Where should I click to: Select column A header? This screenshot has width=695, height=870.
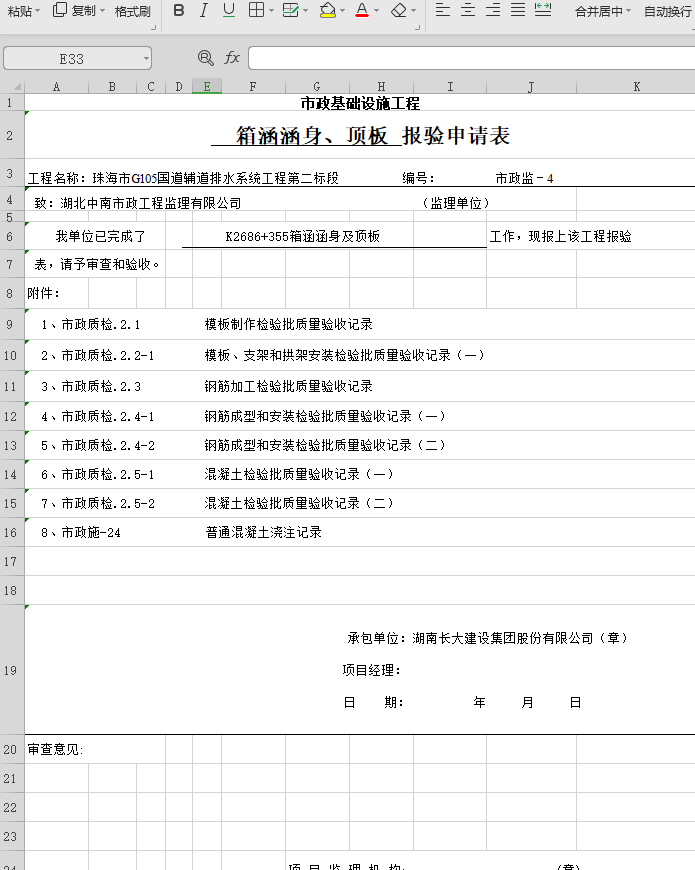(x=56, y=87)
